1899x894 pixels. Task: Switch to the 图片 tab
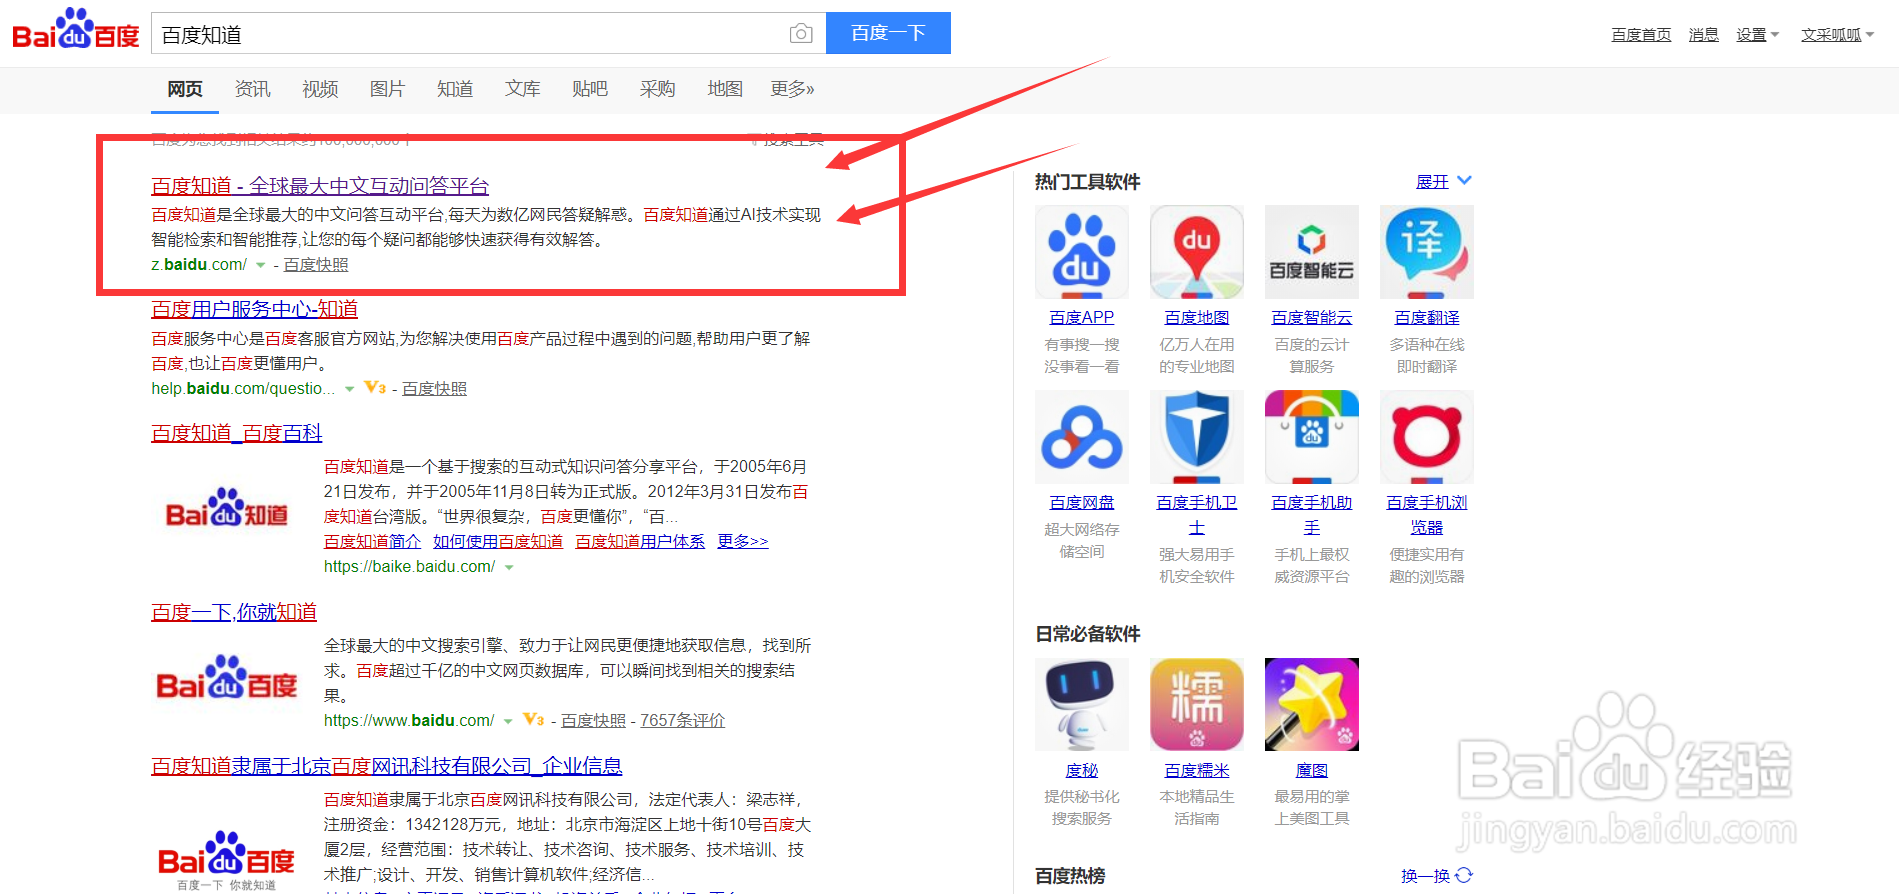point(387,89)
